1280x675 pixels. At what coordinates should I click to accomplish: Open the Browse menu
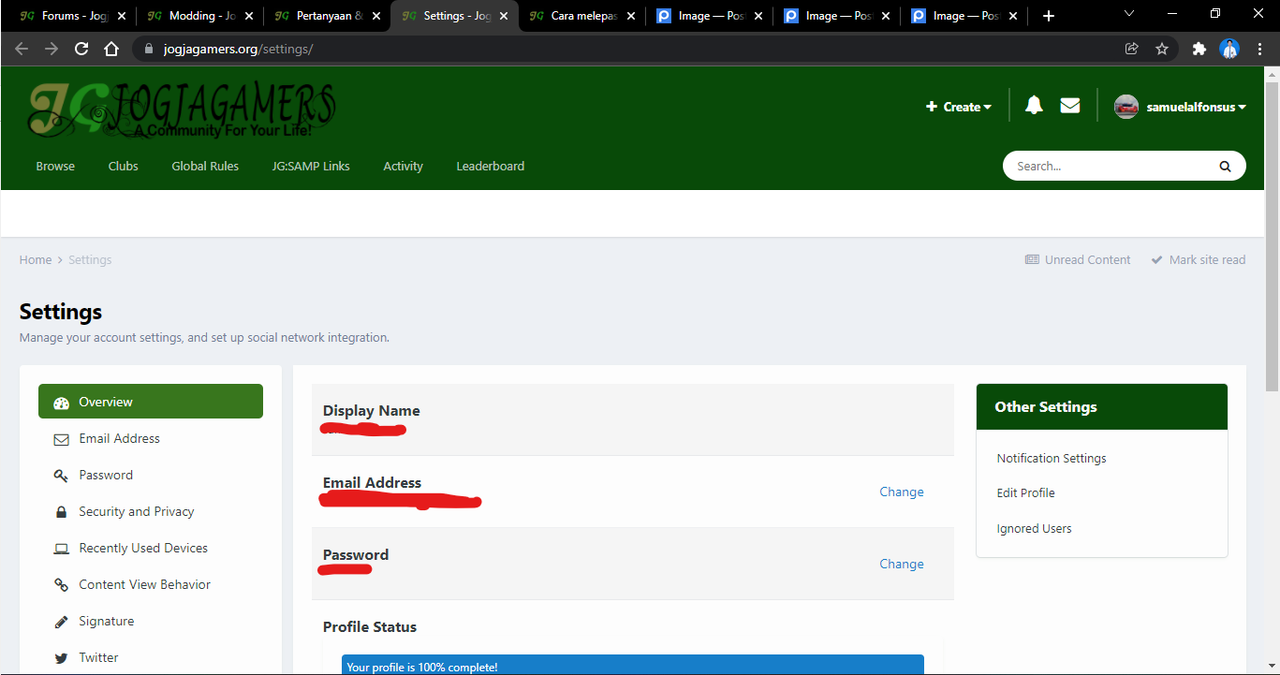pyautogui.click(x=55, y=166)
